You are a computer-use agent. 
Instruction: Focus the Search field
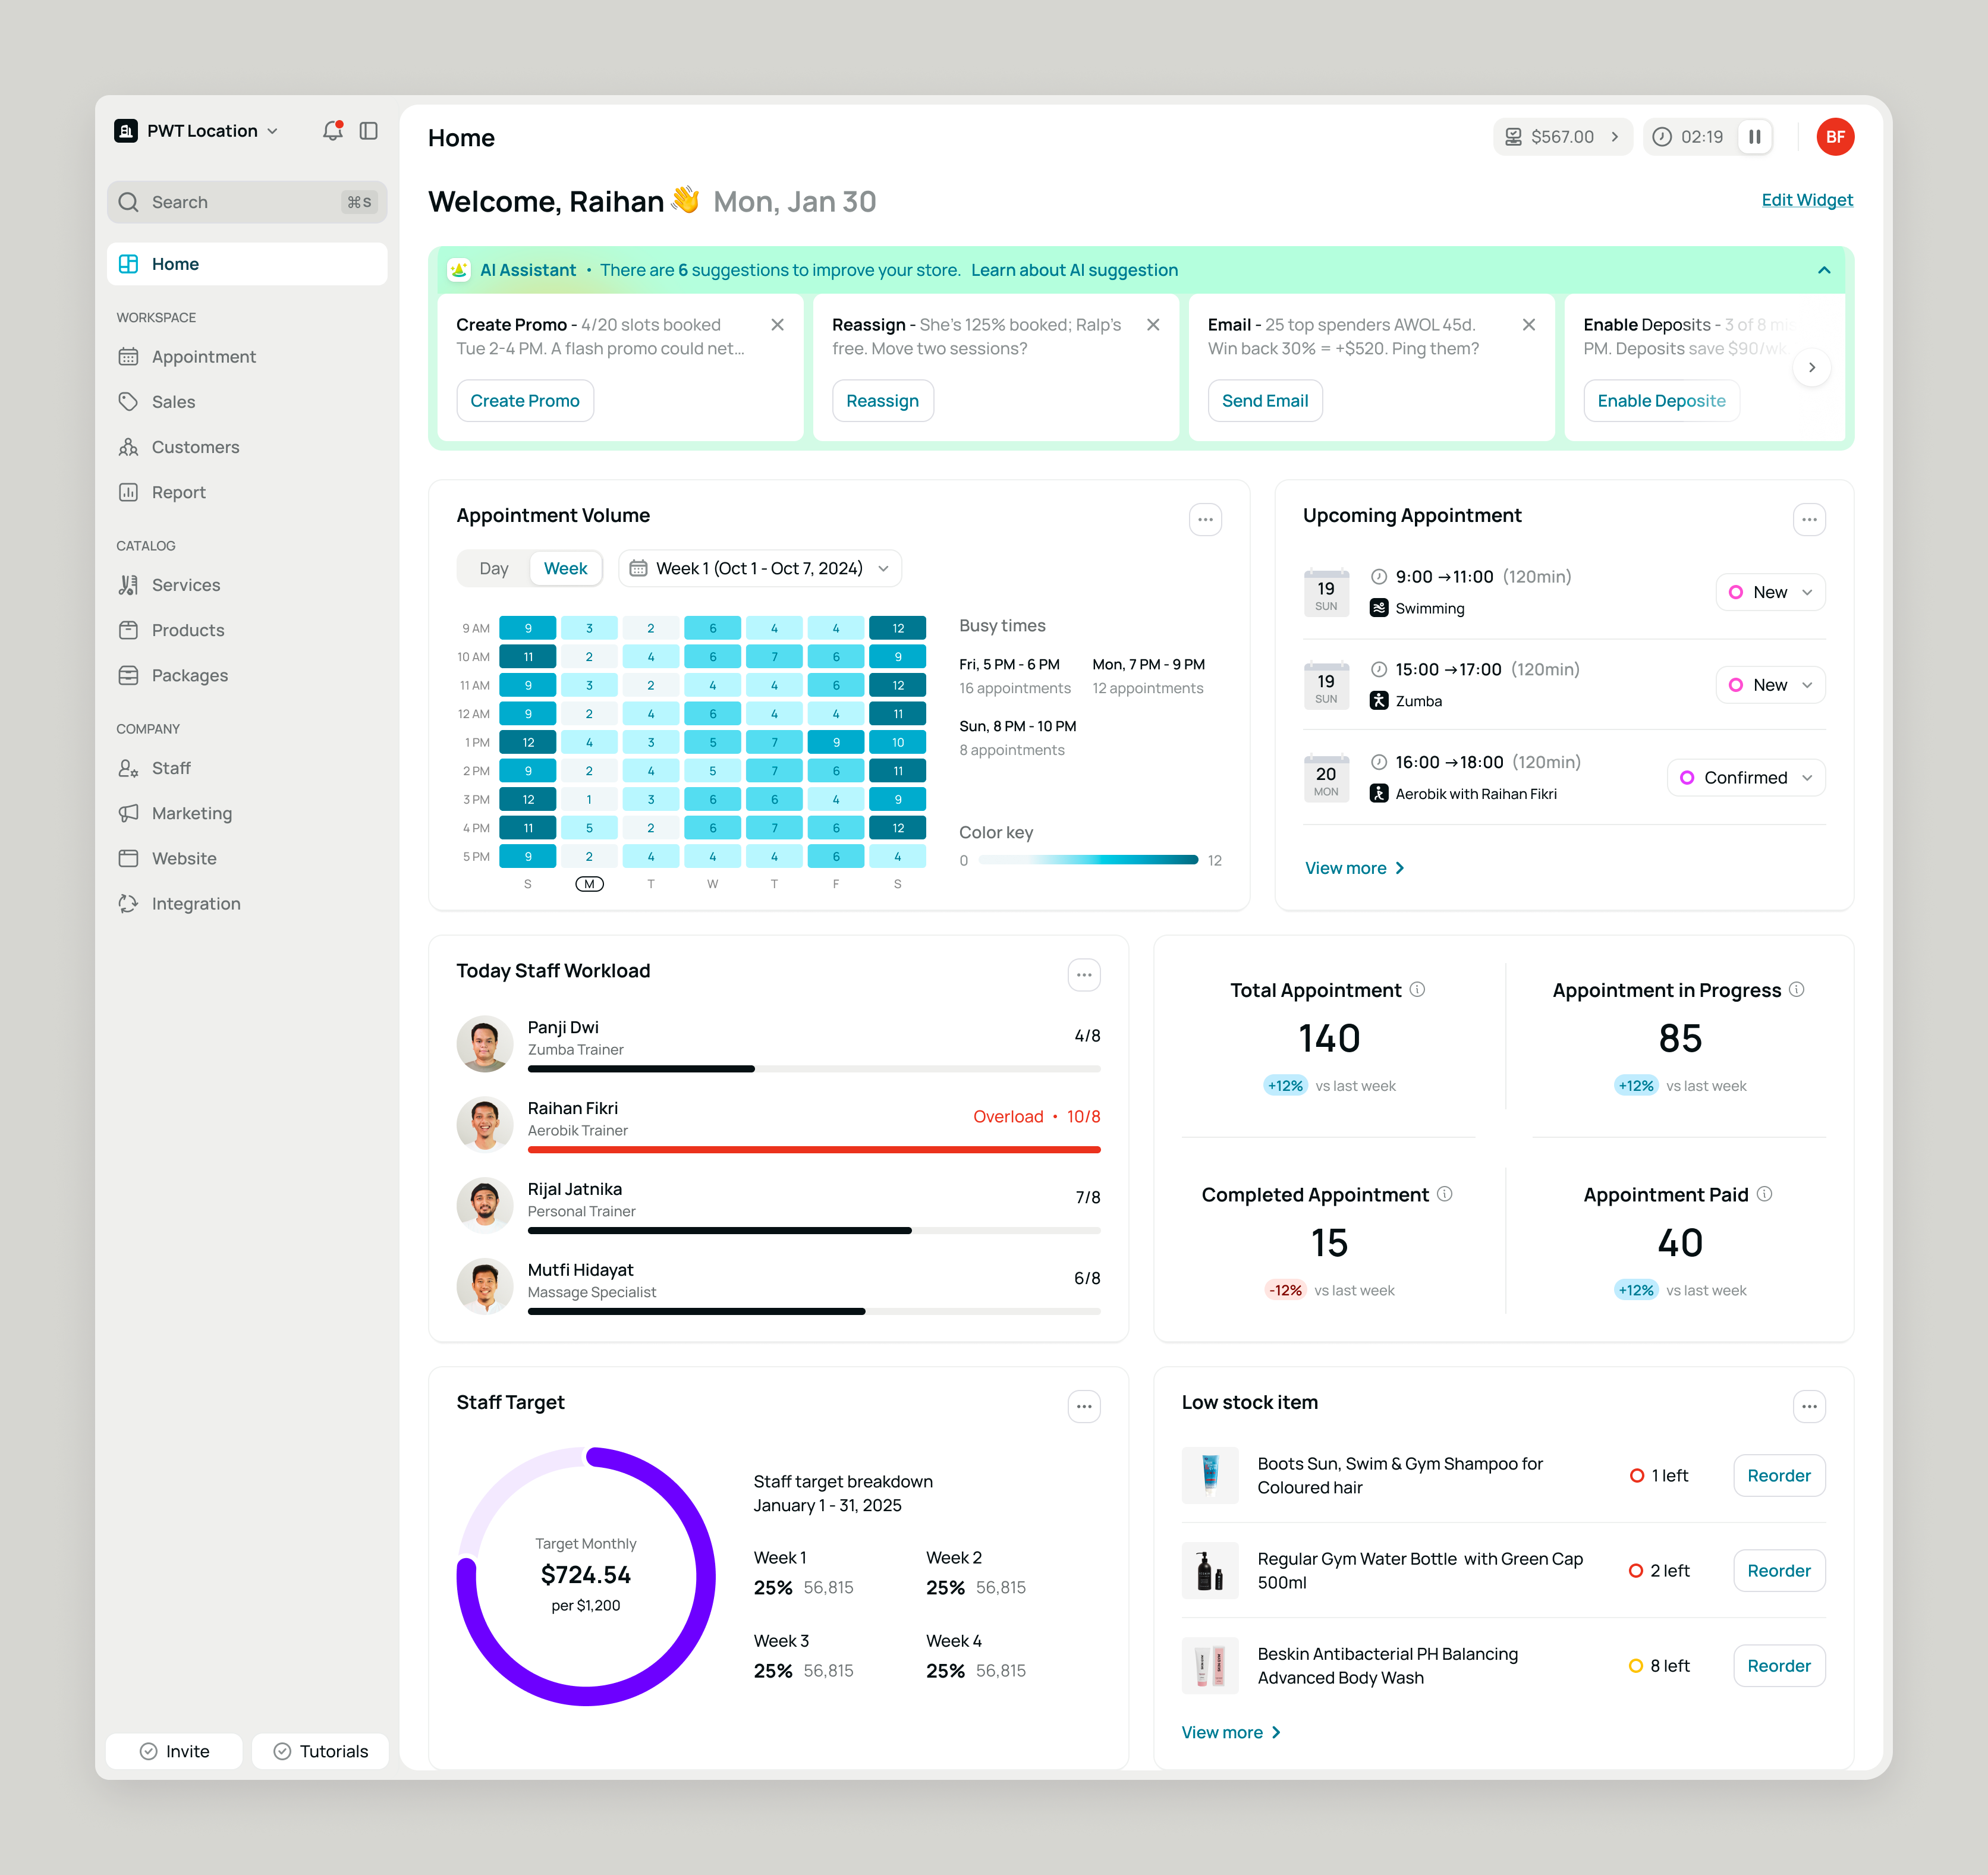[x=247, y=203]
